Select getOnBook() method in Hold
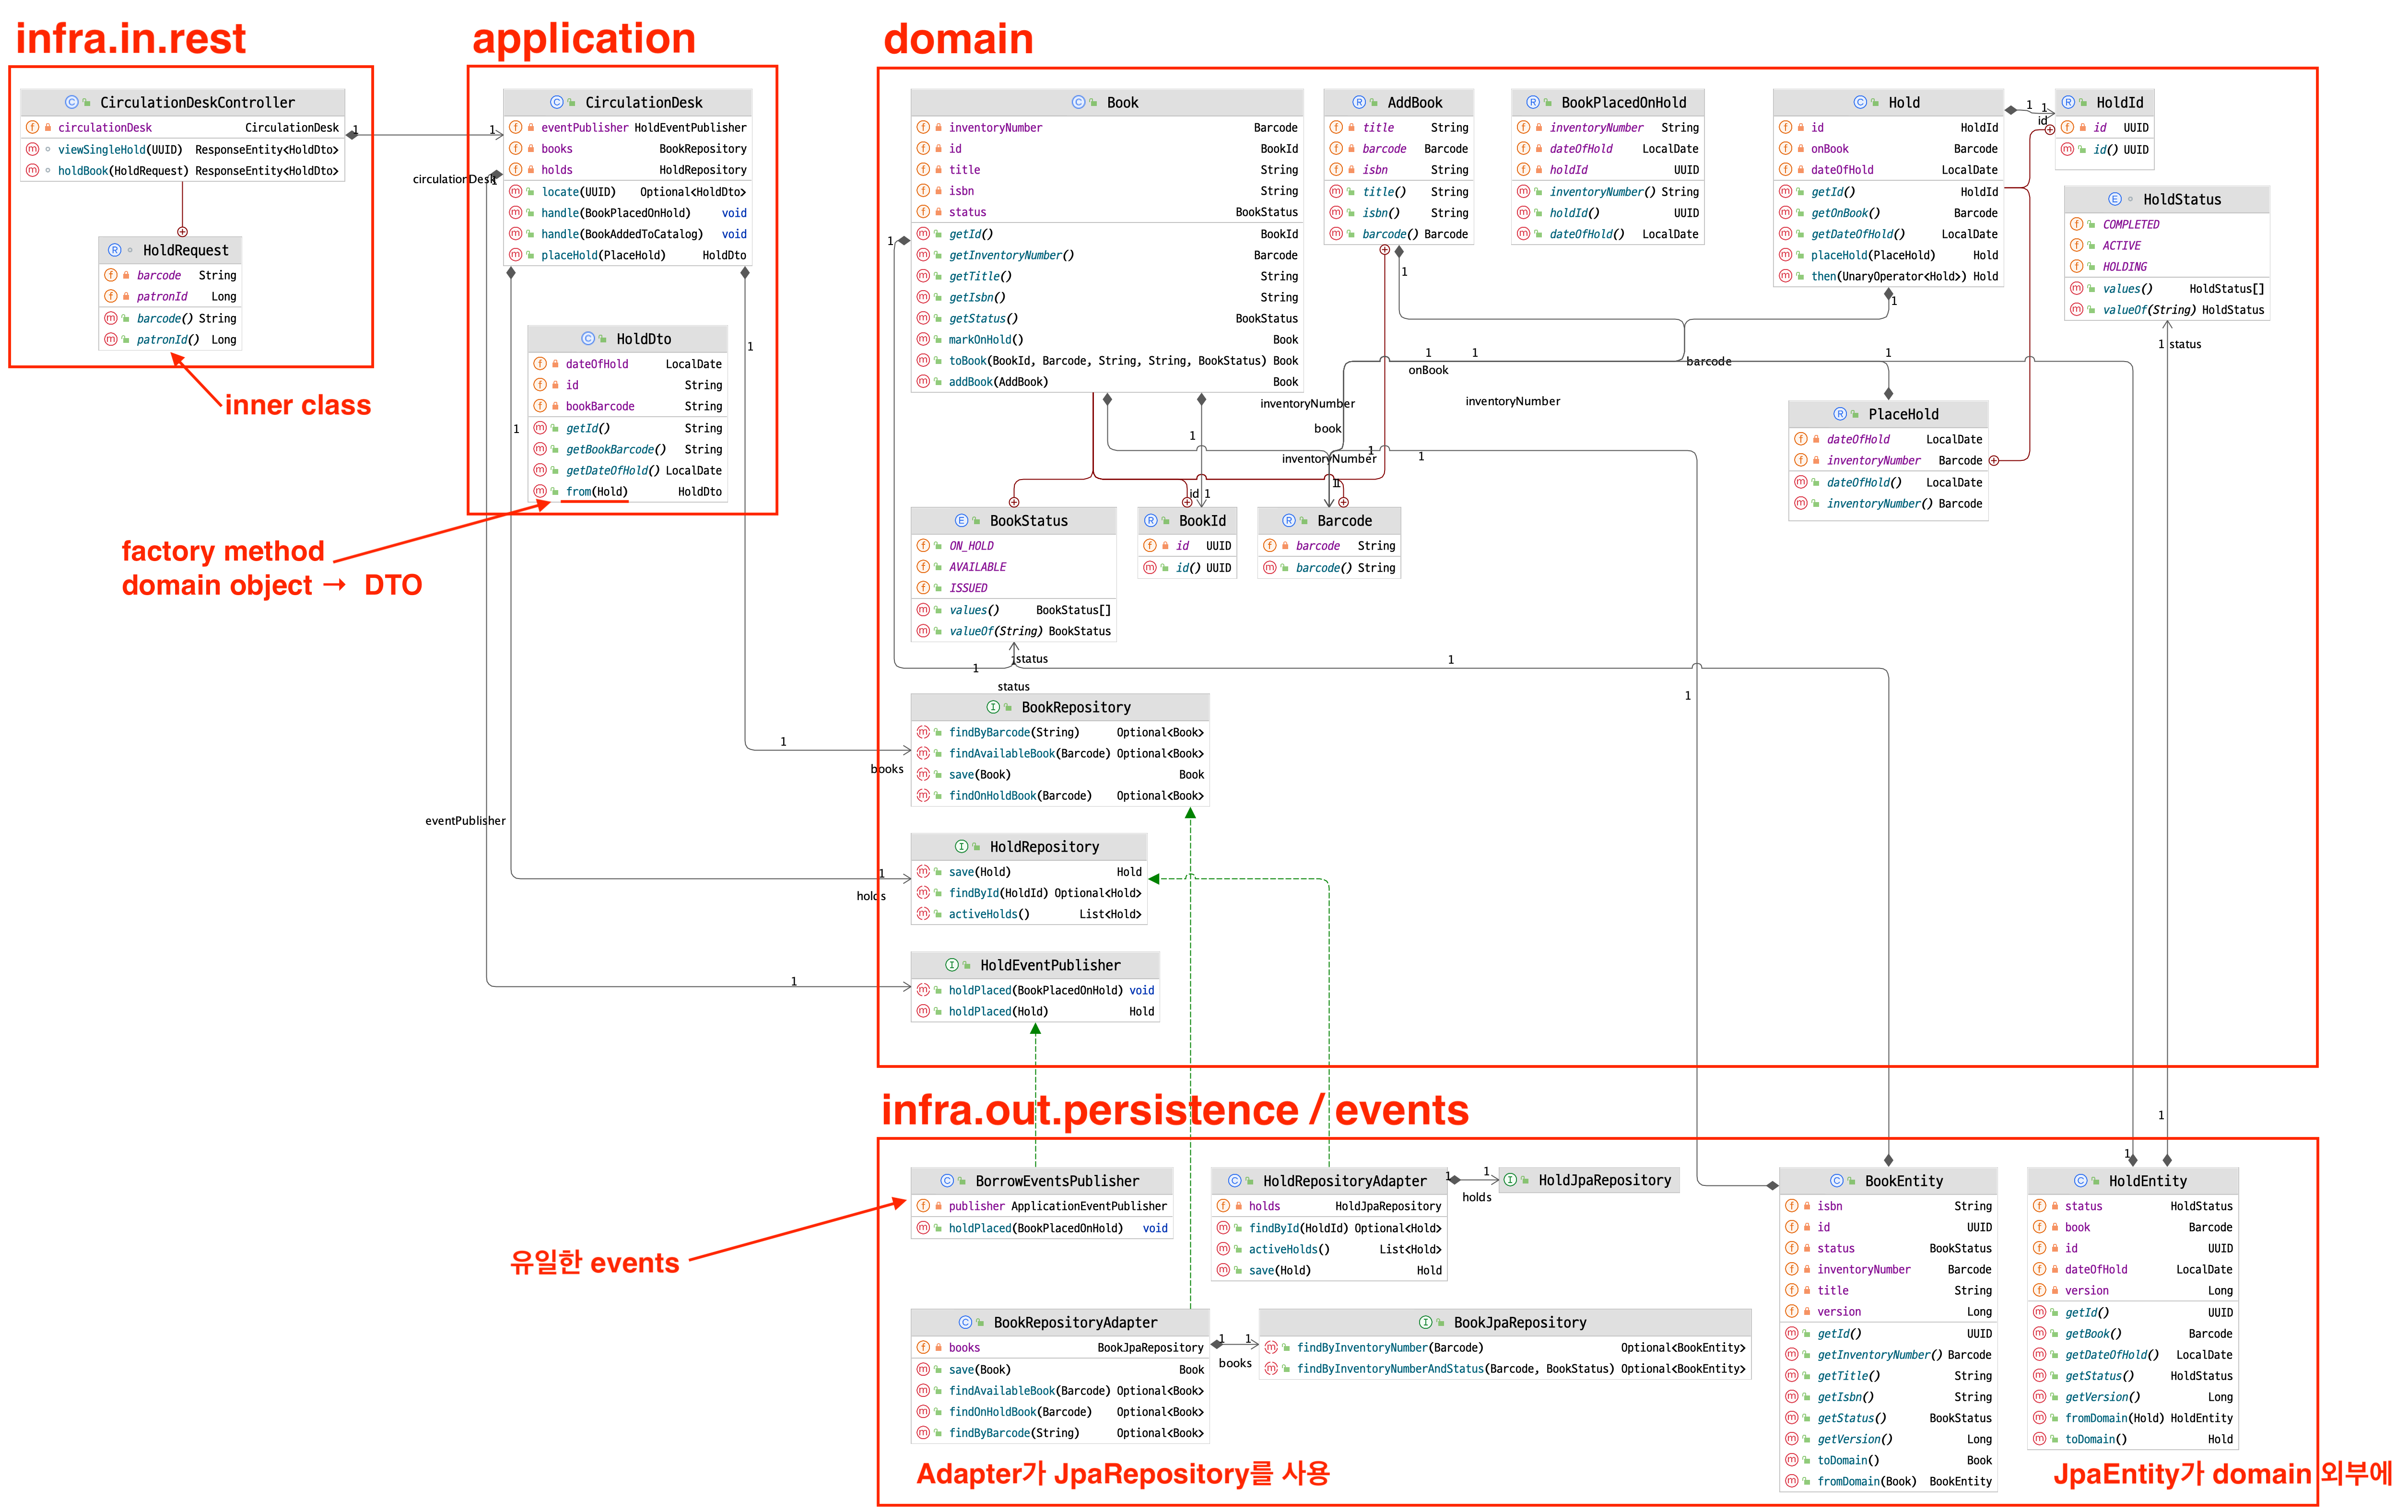Viewport: 2408px width, 1512px height. [1888, 213]
